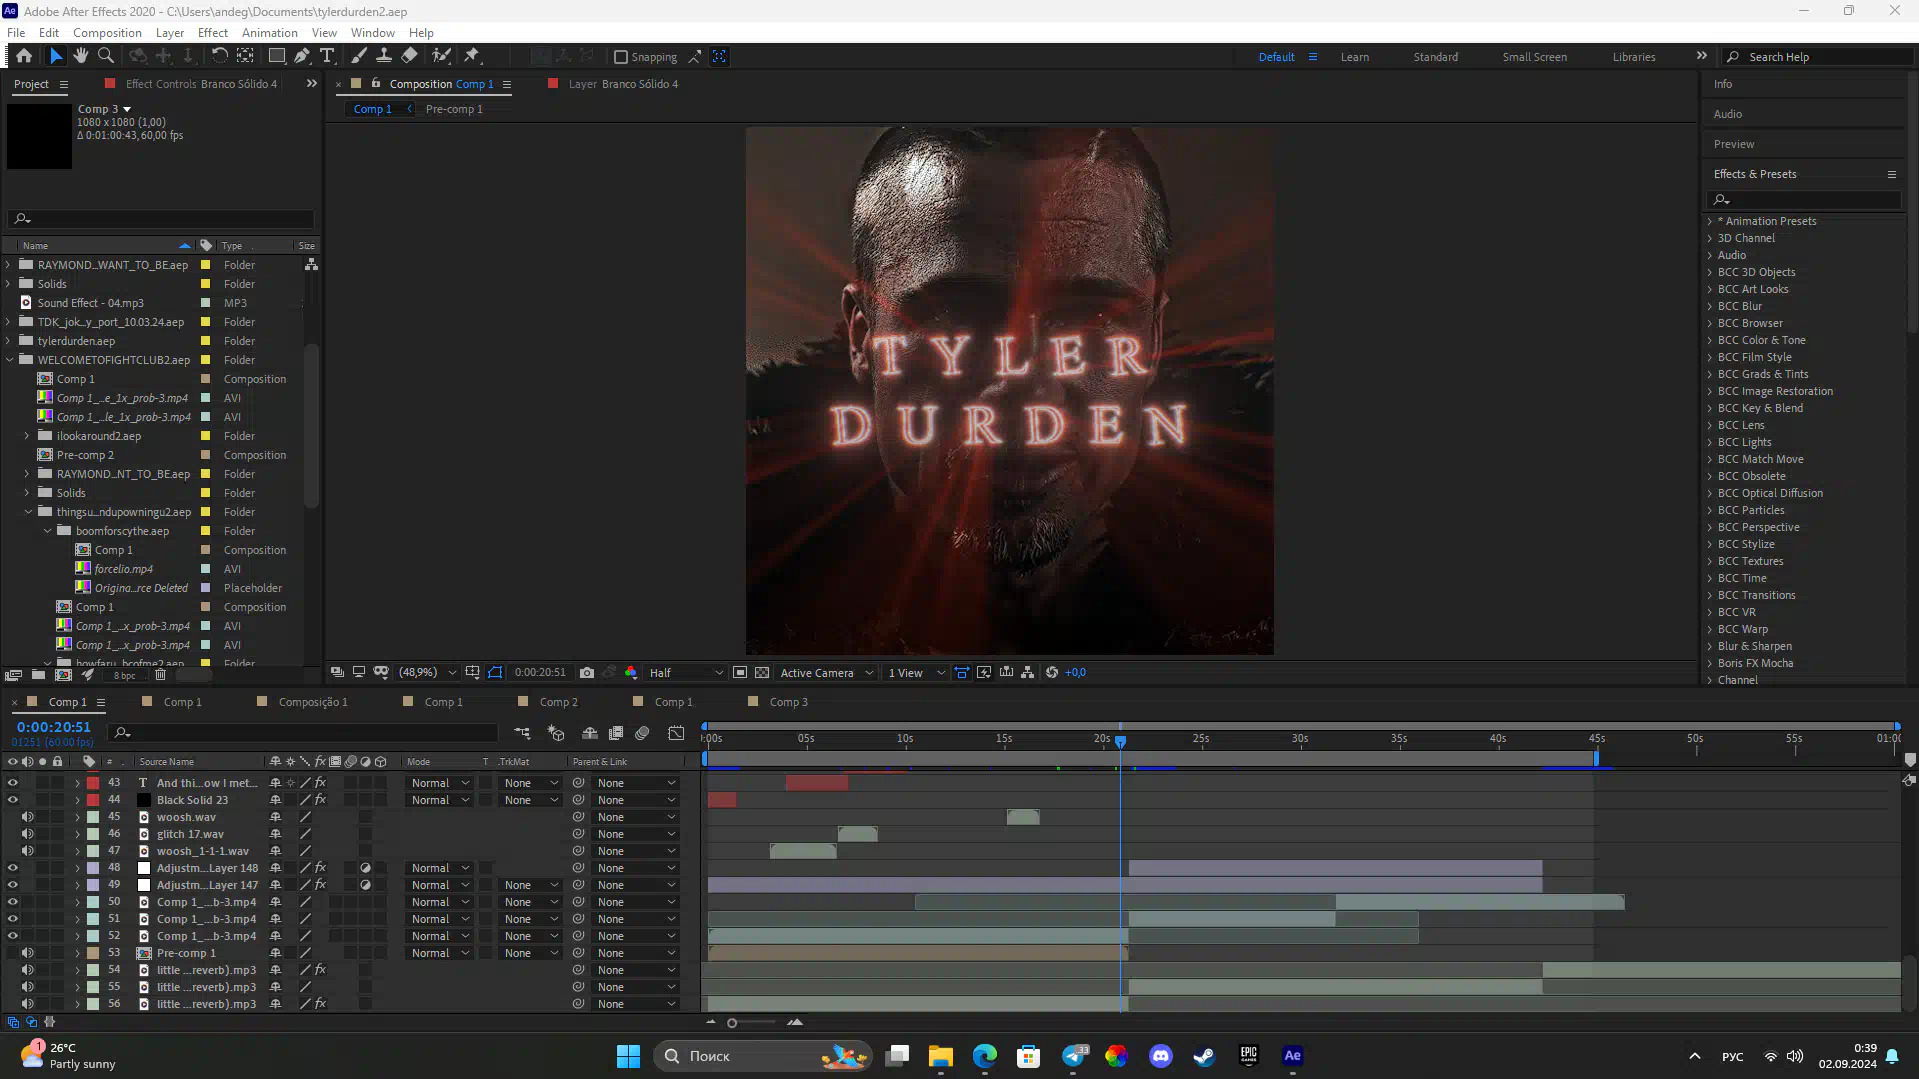
Task: Expand layer 50 properties in timeline
Action: [77, 902]
